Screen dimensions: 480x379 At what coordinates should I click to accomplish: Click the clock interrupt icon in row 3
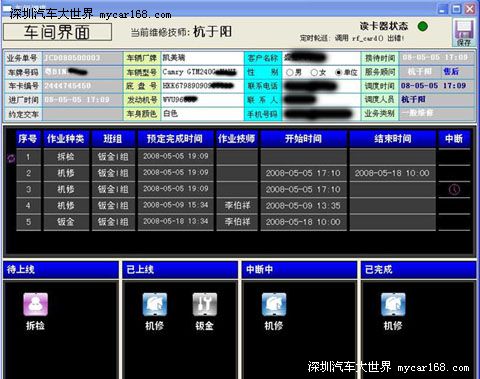click(x=454, y=189)
